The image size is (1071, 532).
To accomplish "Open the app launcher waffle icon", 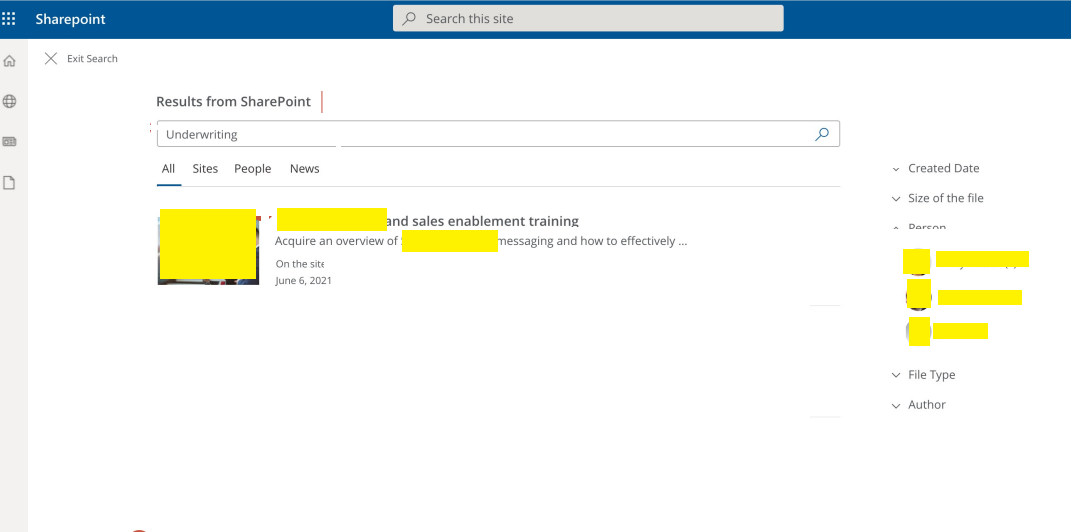I will (9, 19).
